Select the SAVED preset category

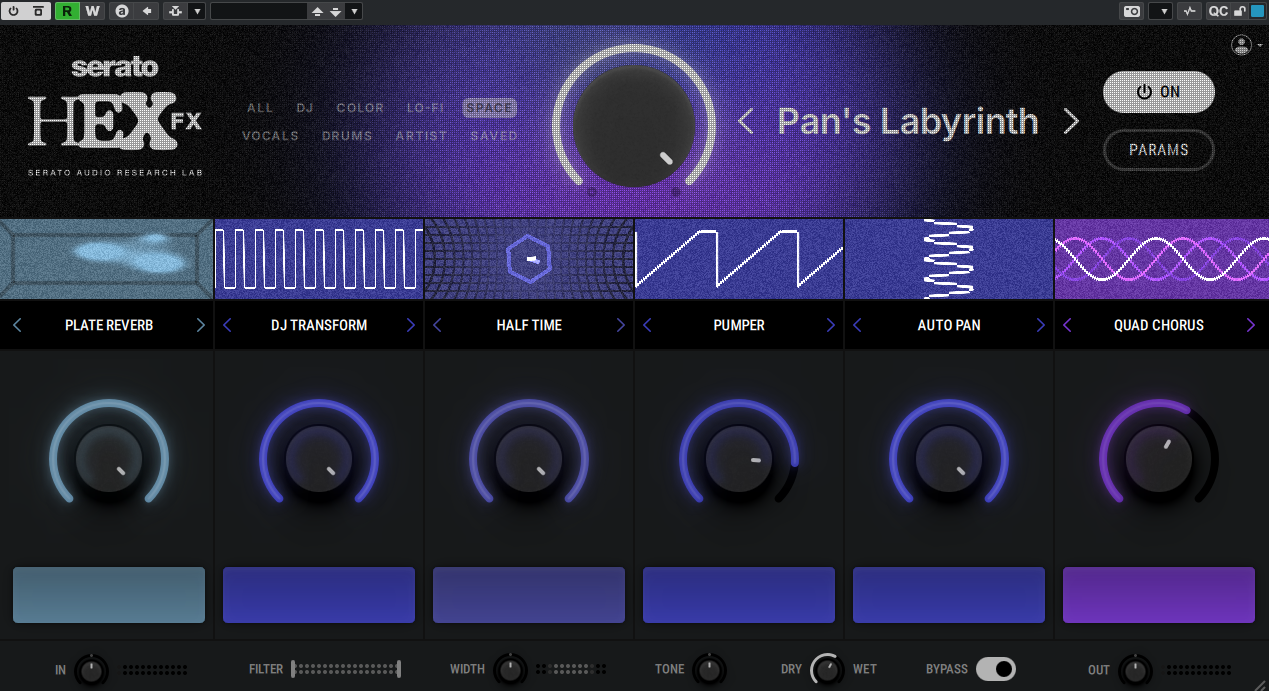pyautogui.click(x=494, y=136)
